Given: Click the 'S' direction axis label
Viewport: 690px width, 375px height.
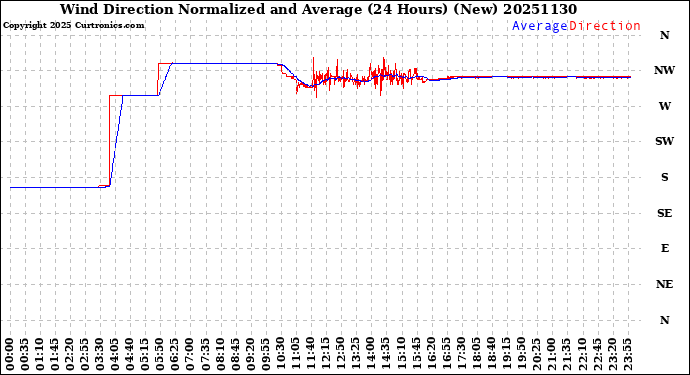Looking at the screenshot, I should pos(664,177).
